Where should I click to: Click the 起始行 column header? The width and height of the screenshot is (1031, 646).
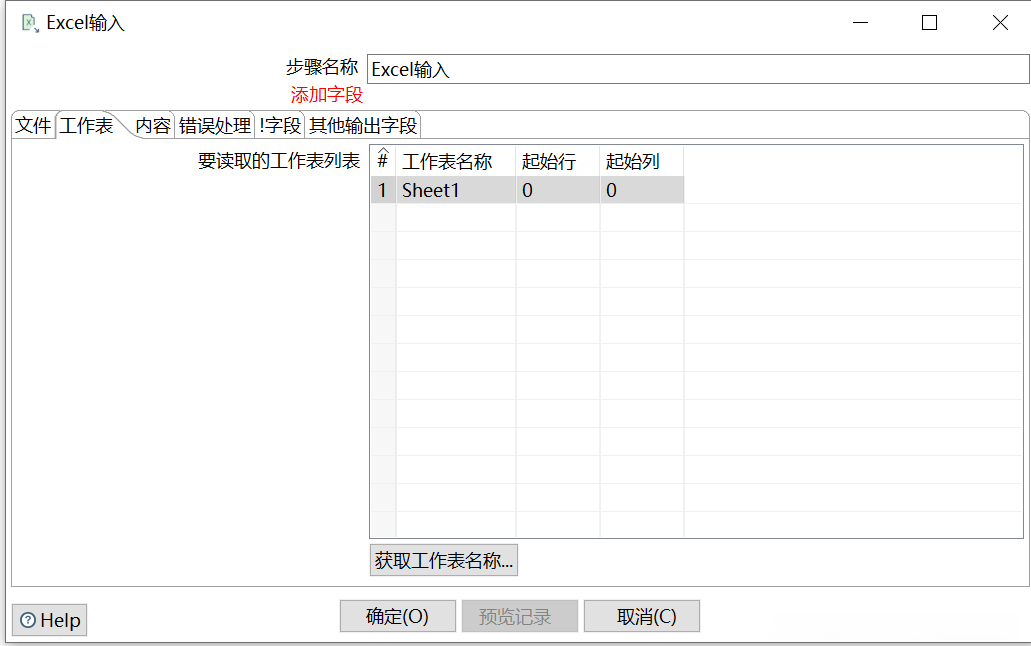558,161
